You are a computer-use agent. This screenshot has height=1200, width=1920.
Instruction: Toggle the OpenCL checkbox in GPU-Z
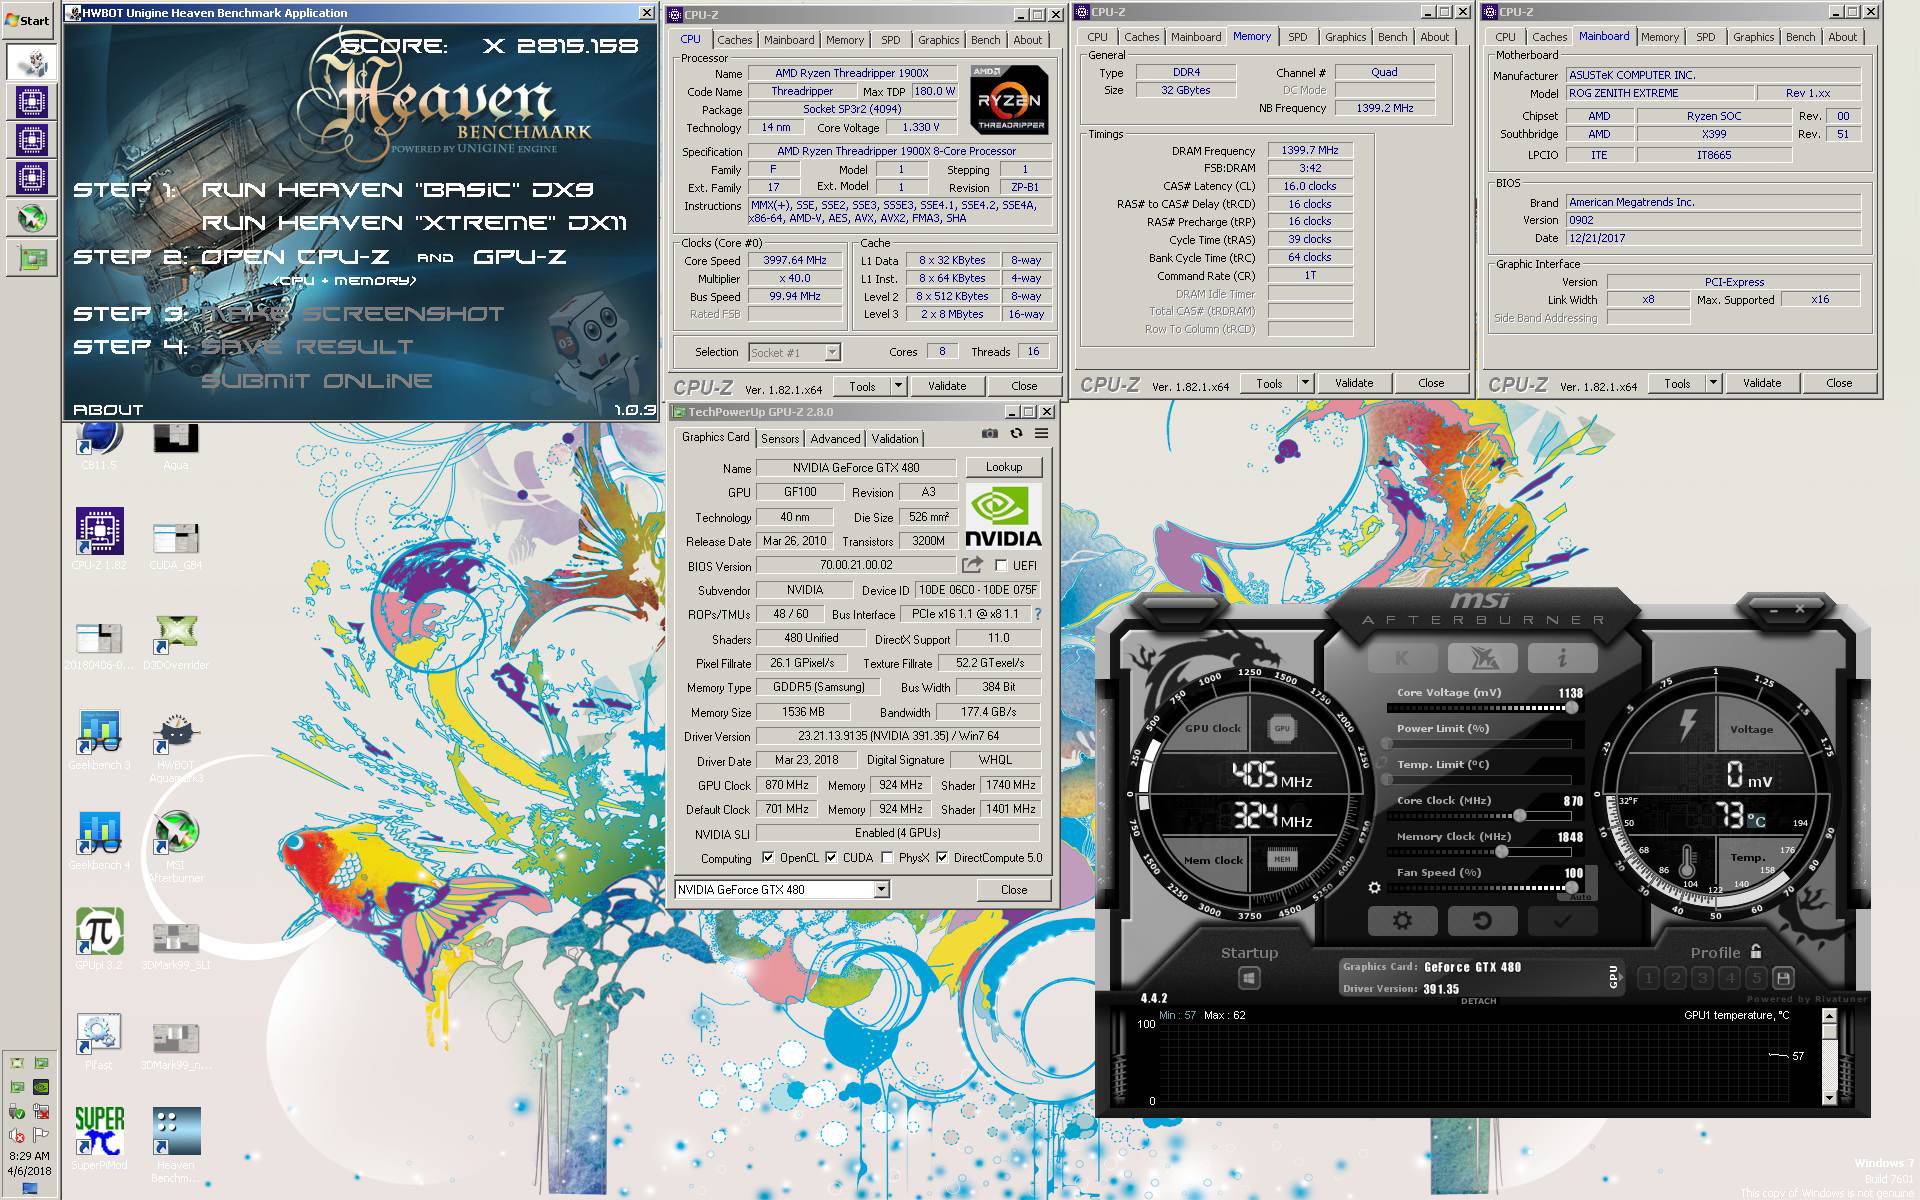(x=768, y=858)
